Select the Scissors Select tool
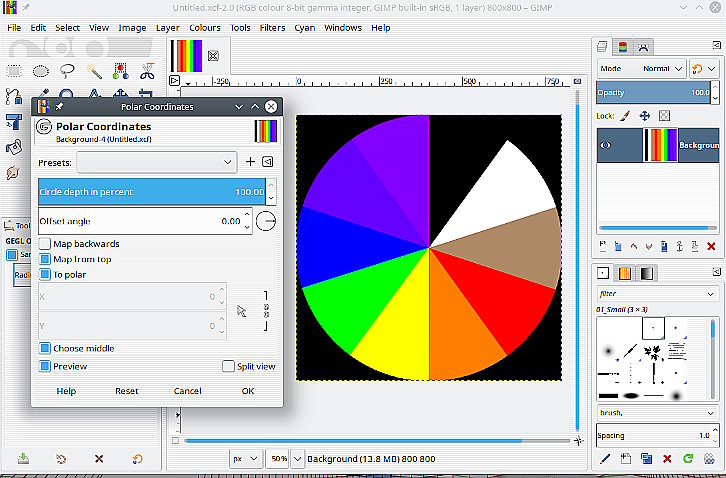 click(x=146, y=71)
